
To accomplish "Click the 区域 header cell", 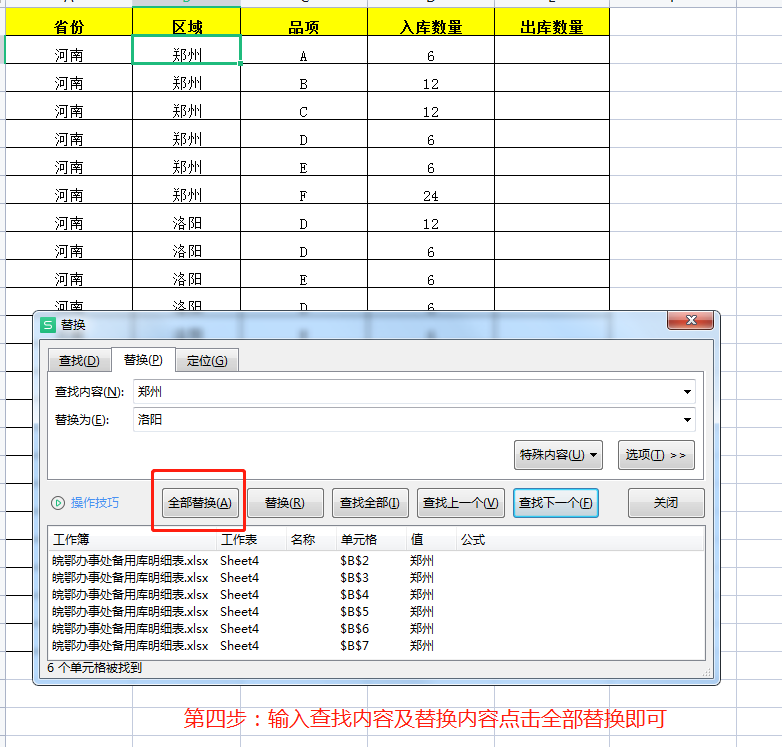I will pos(187,22).
